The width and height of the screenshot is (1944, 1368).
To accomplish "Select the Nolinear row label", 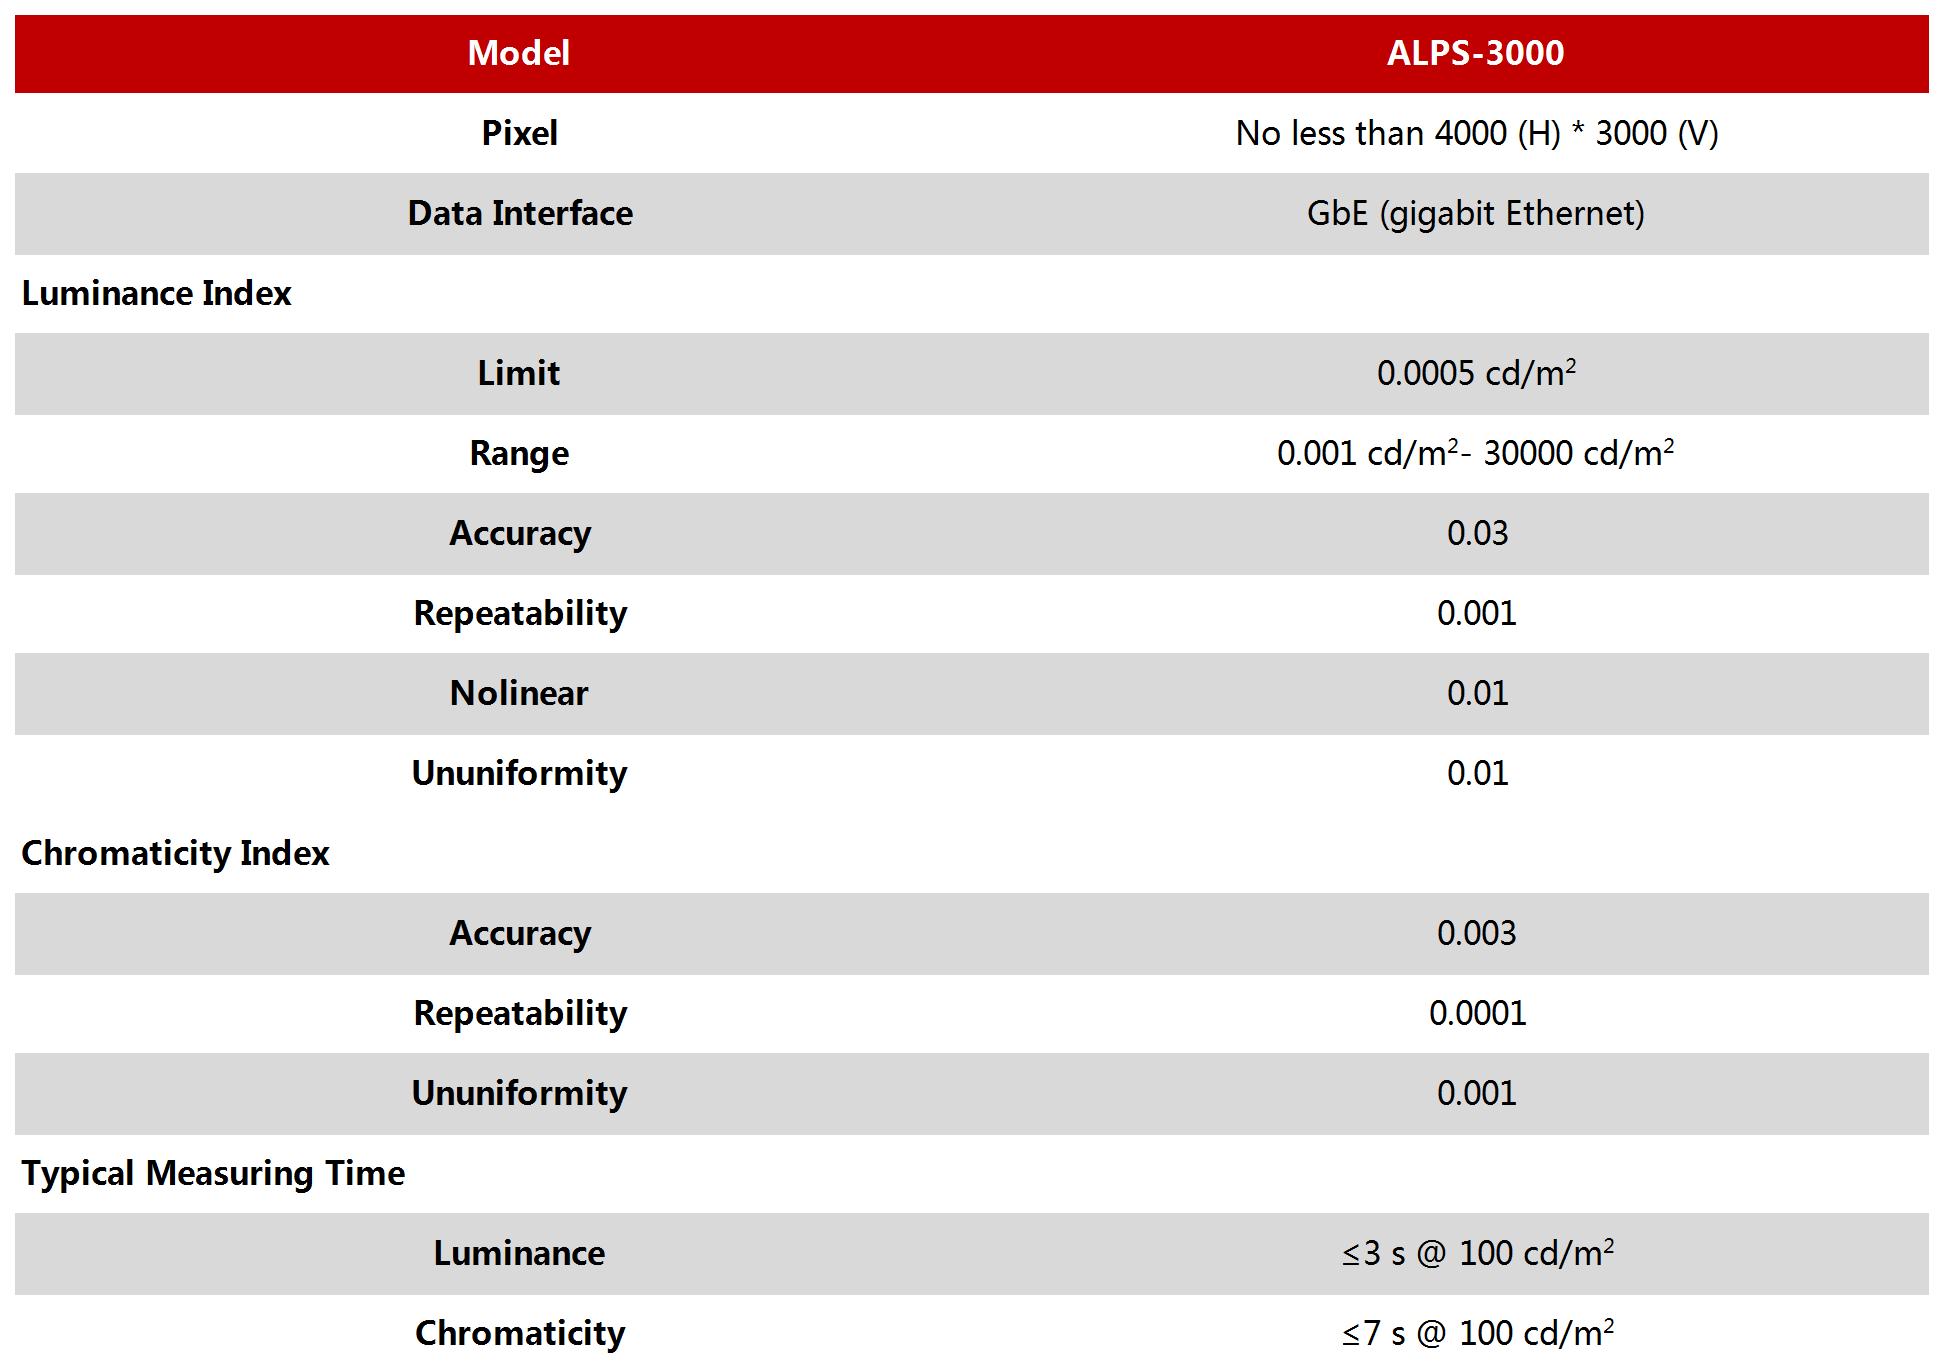I will click(x=519, y=693).
